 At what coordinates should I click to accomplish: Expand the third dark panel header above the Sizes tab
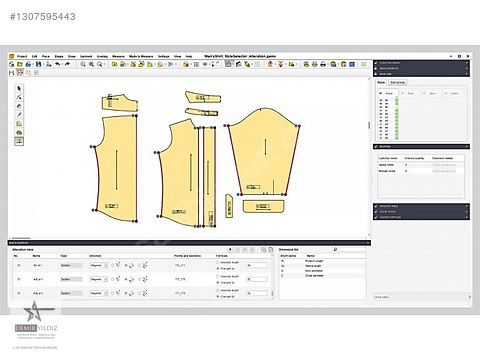point(421,74)
